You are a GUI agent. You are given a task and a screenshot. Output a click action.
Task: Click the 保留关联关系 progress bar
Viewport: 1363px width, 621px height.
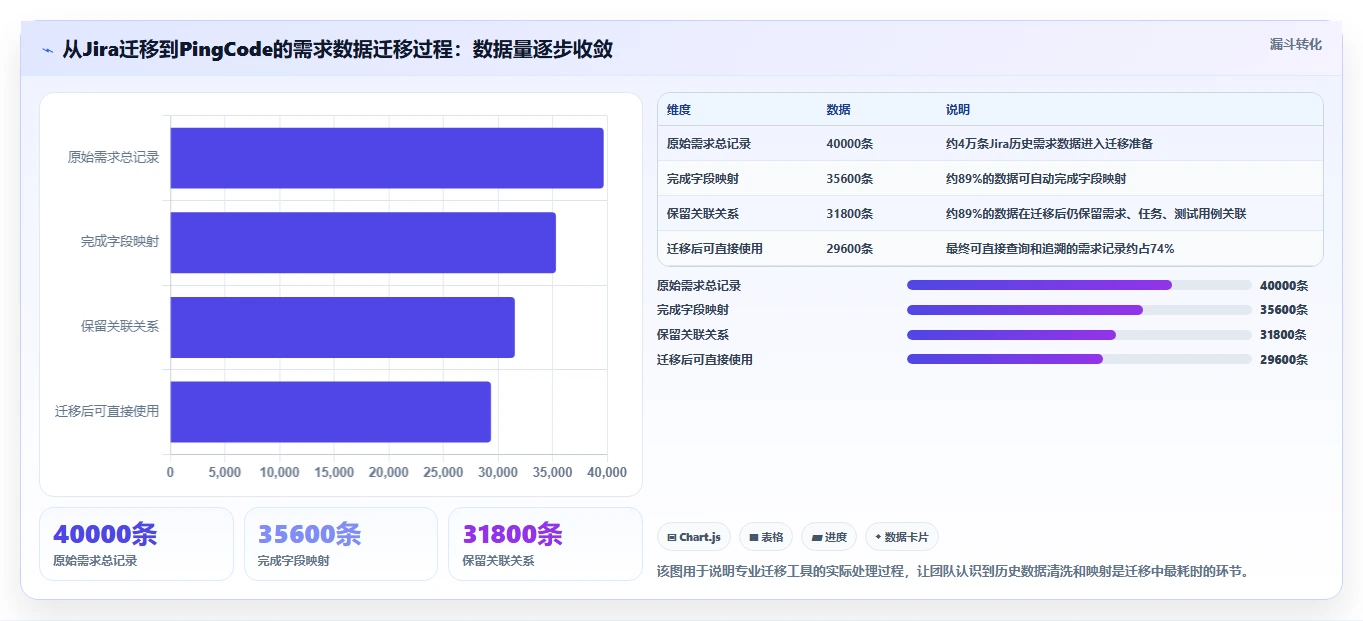point(1079,335)
